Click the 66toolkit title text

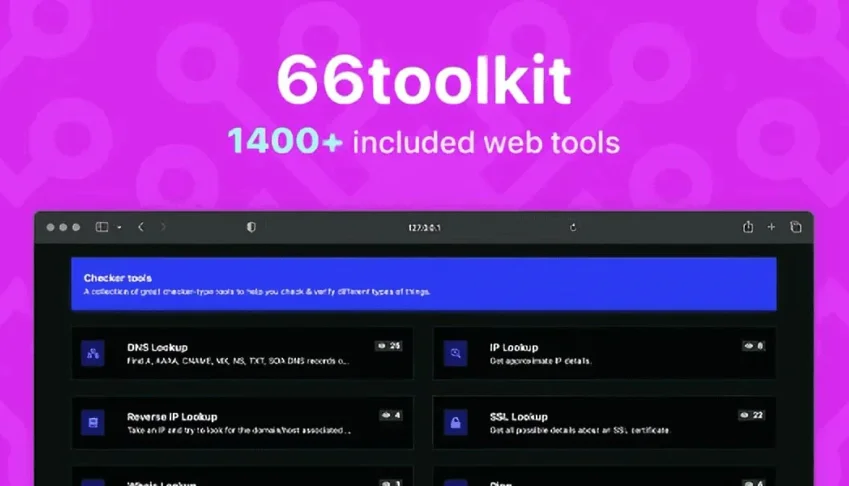424,80
